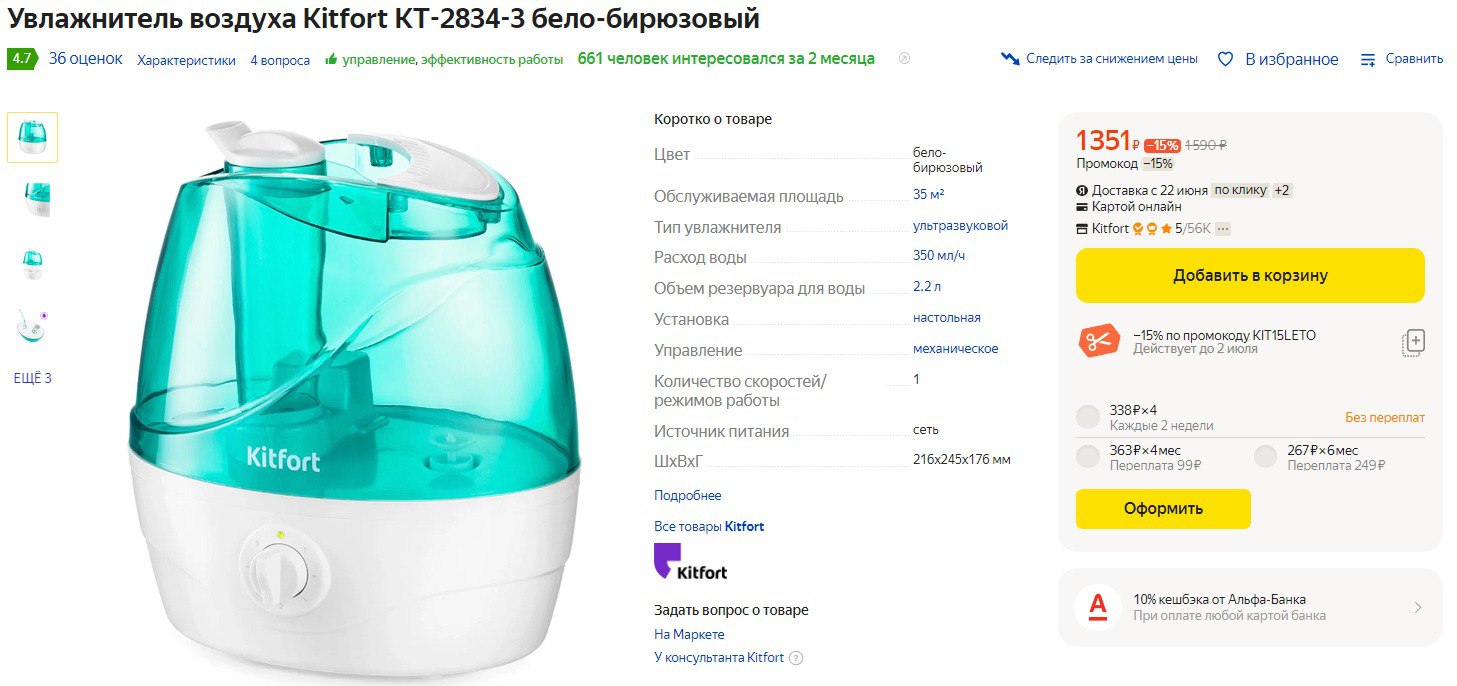Open the 4 вопроса section
Screen dimensions: 1457x686
click(x=280, y=60)
